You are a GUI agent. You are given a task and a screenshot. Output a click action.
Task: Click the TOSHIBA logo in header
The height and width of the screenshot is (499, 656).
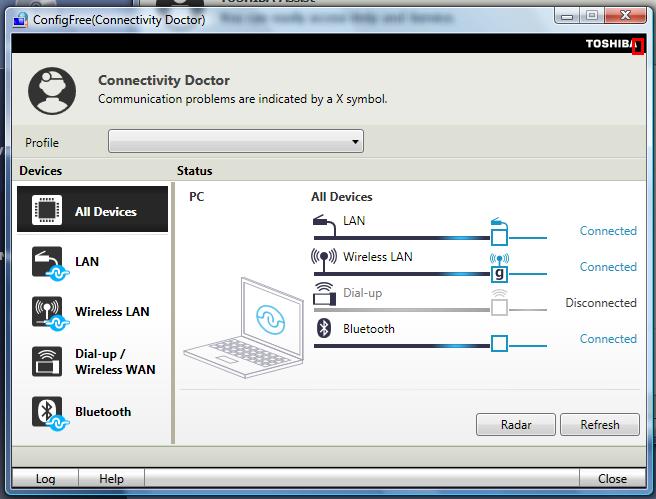coord(613,44)
